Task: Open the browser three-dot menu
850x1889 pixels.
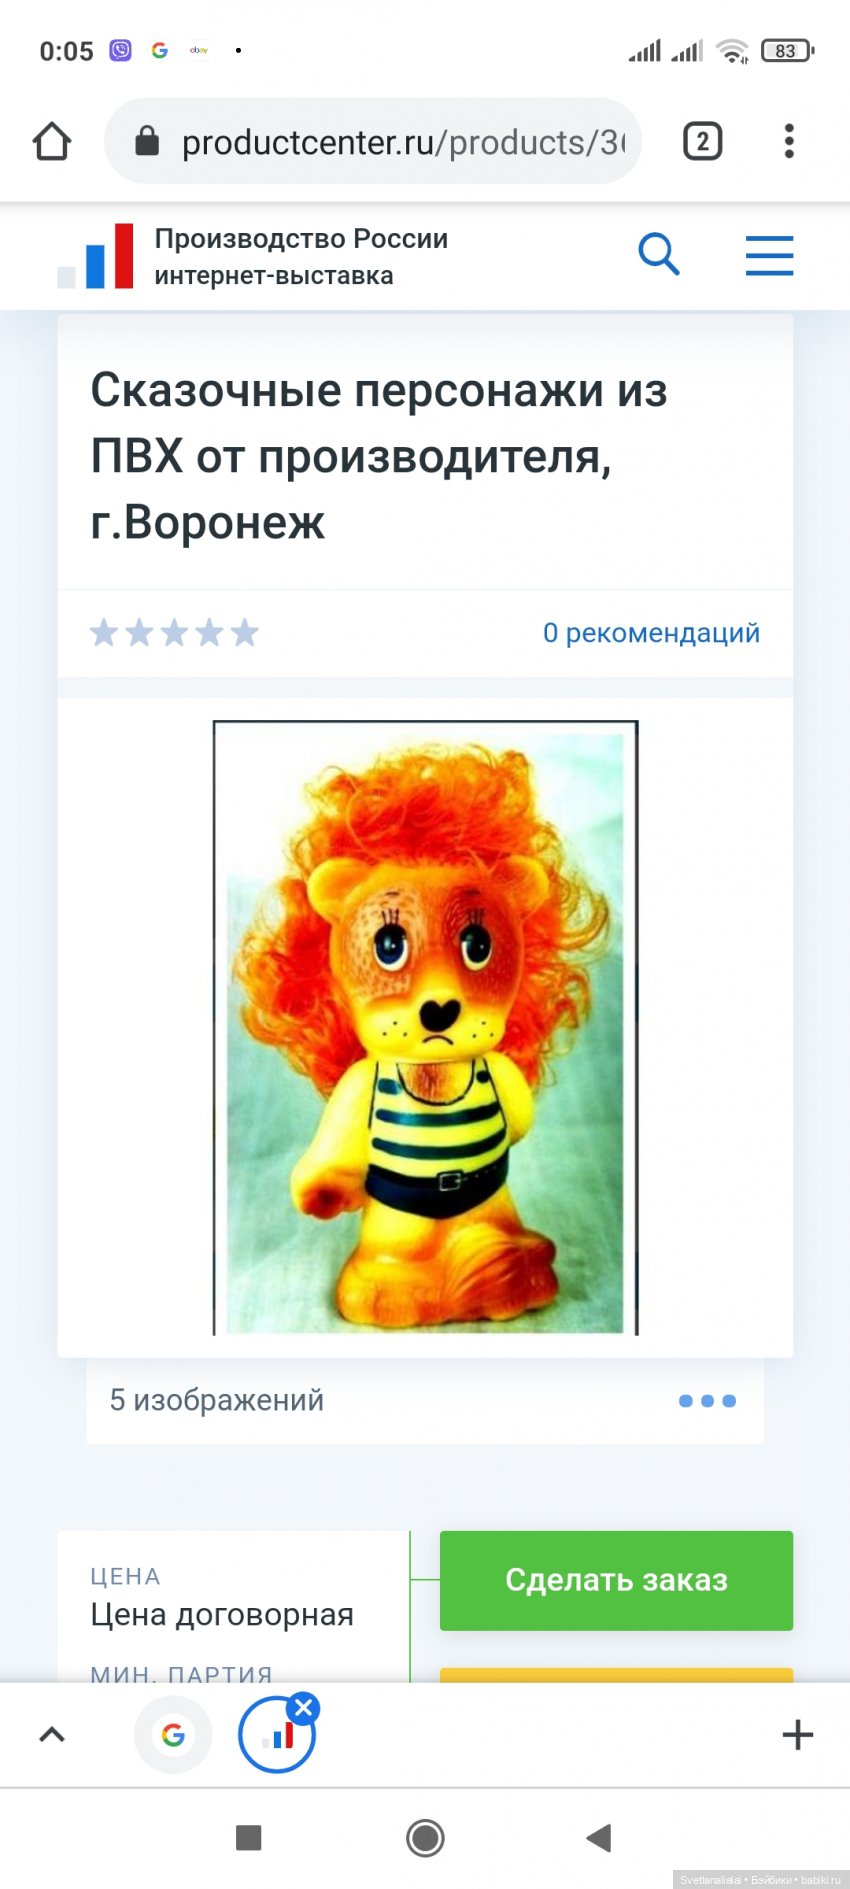Action: pos(789,141)
